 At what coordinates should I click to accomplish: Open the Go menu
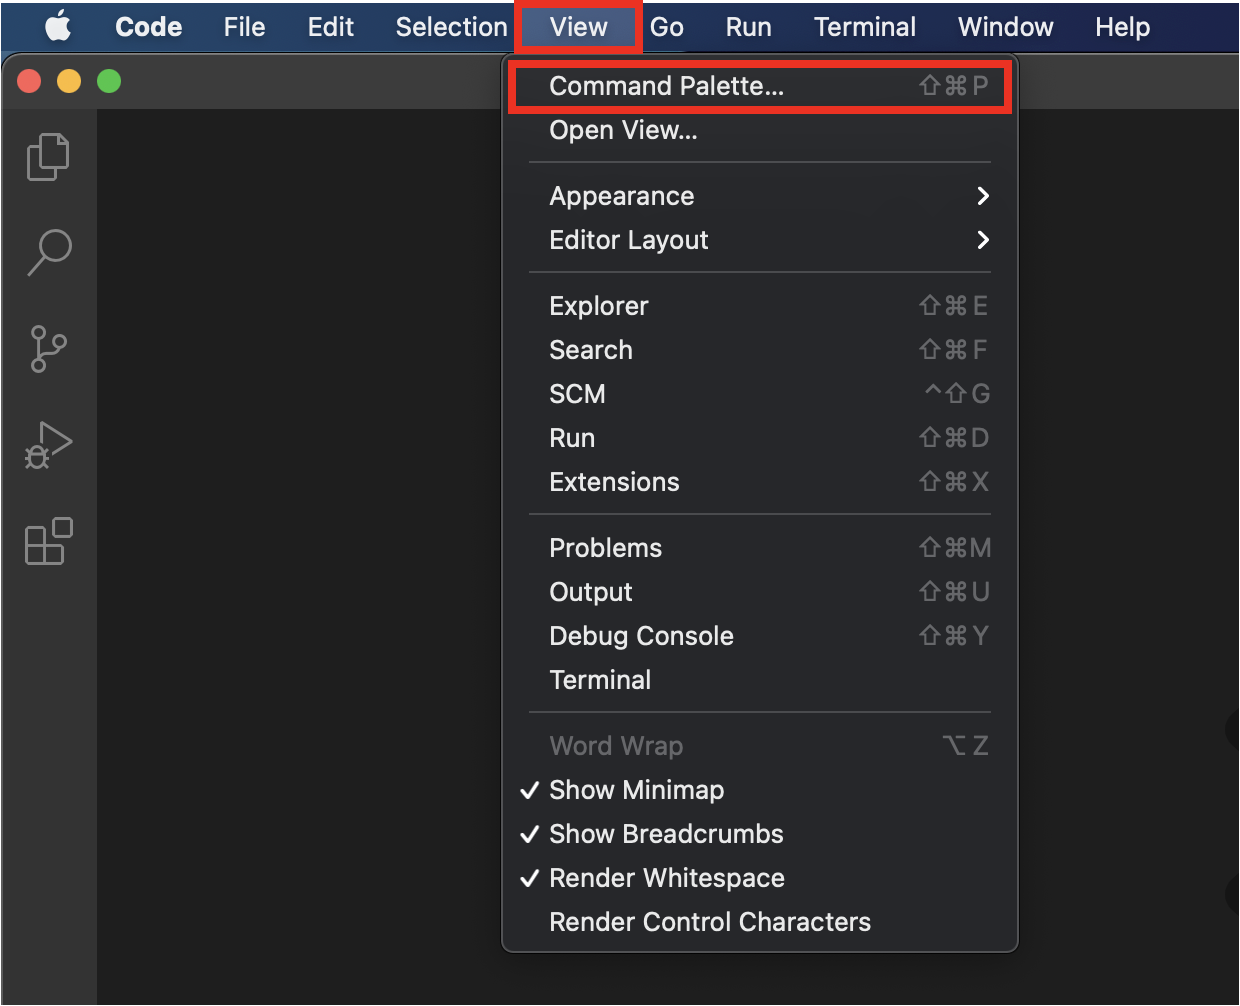pyautogui.click(x=667, y=27)
